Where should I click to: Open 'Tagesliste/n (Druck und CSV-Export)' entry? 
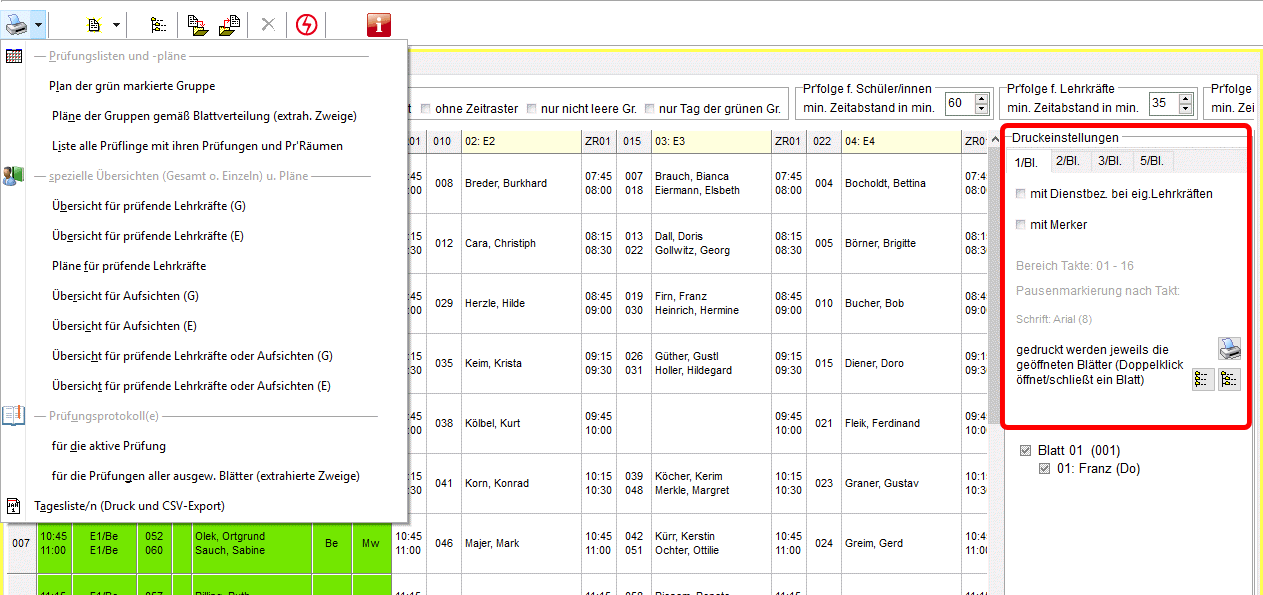129,506
